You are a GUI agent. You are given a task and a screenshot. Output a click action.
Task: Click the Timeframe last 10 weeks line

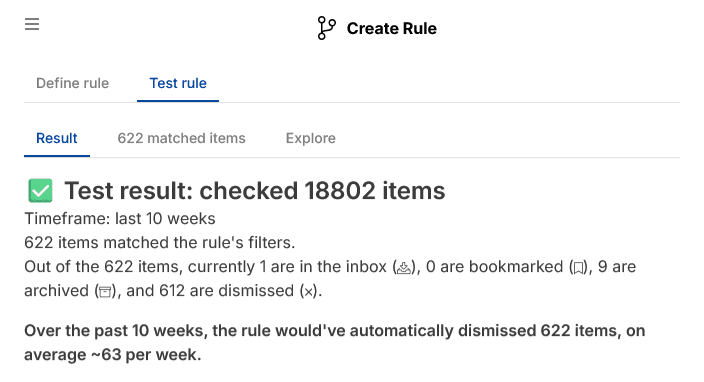(120, 219)
